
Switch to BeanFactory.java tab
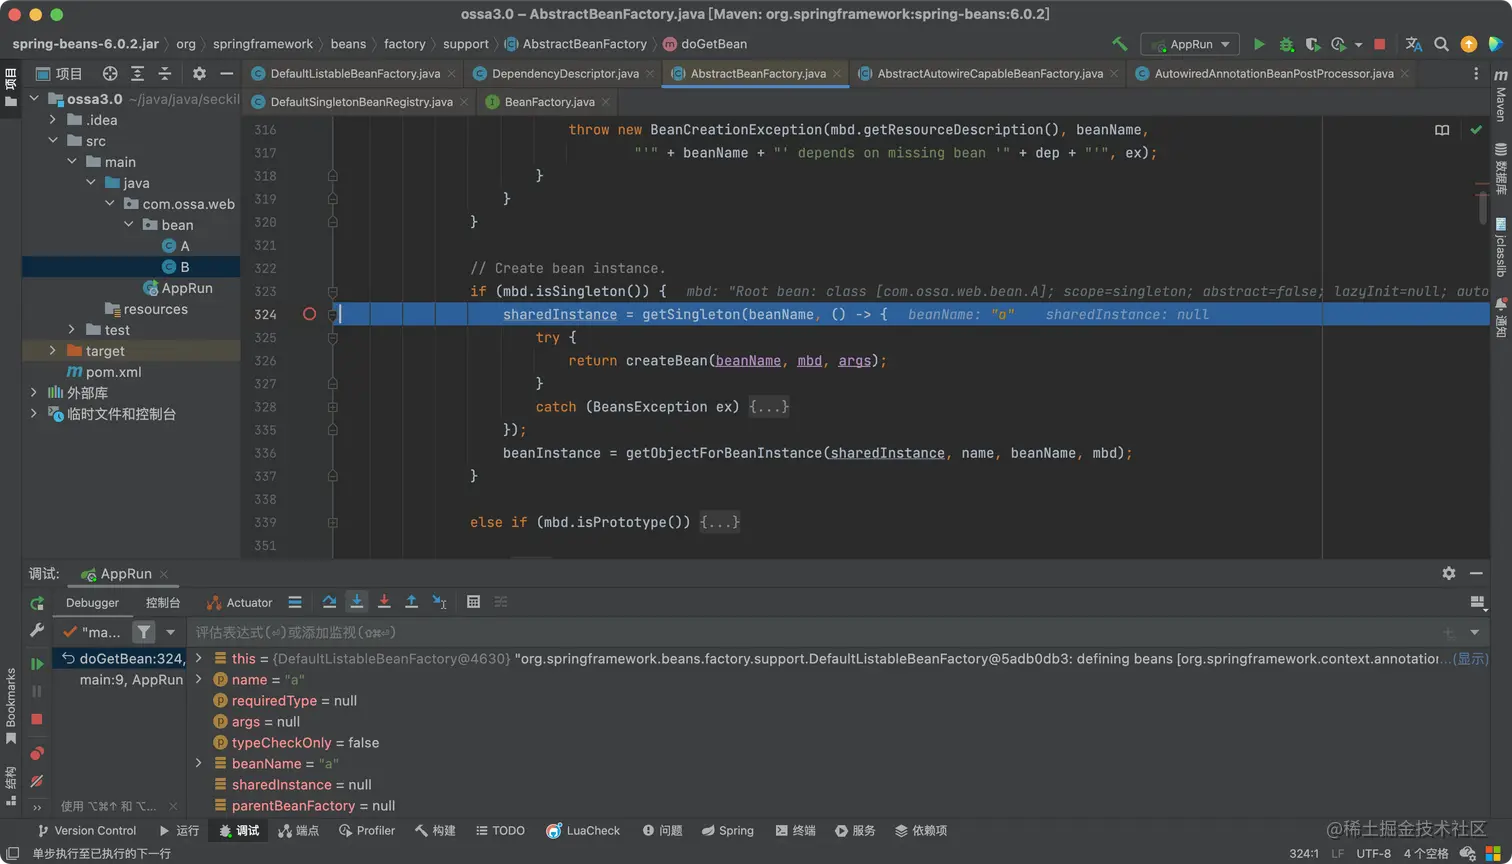coord(549,101)
